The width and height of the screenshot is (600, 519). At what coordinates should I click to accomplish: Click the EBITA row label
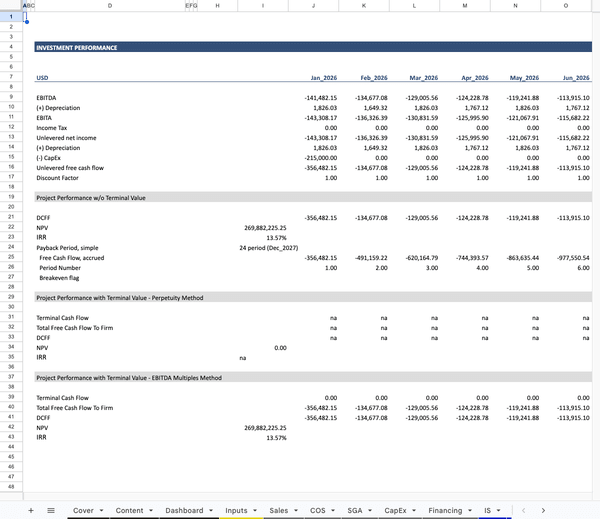click(44, 118)
